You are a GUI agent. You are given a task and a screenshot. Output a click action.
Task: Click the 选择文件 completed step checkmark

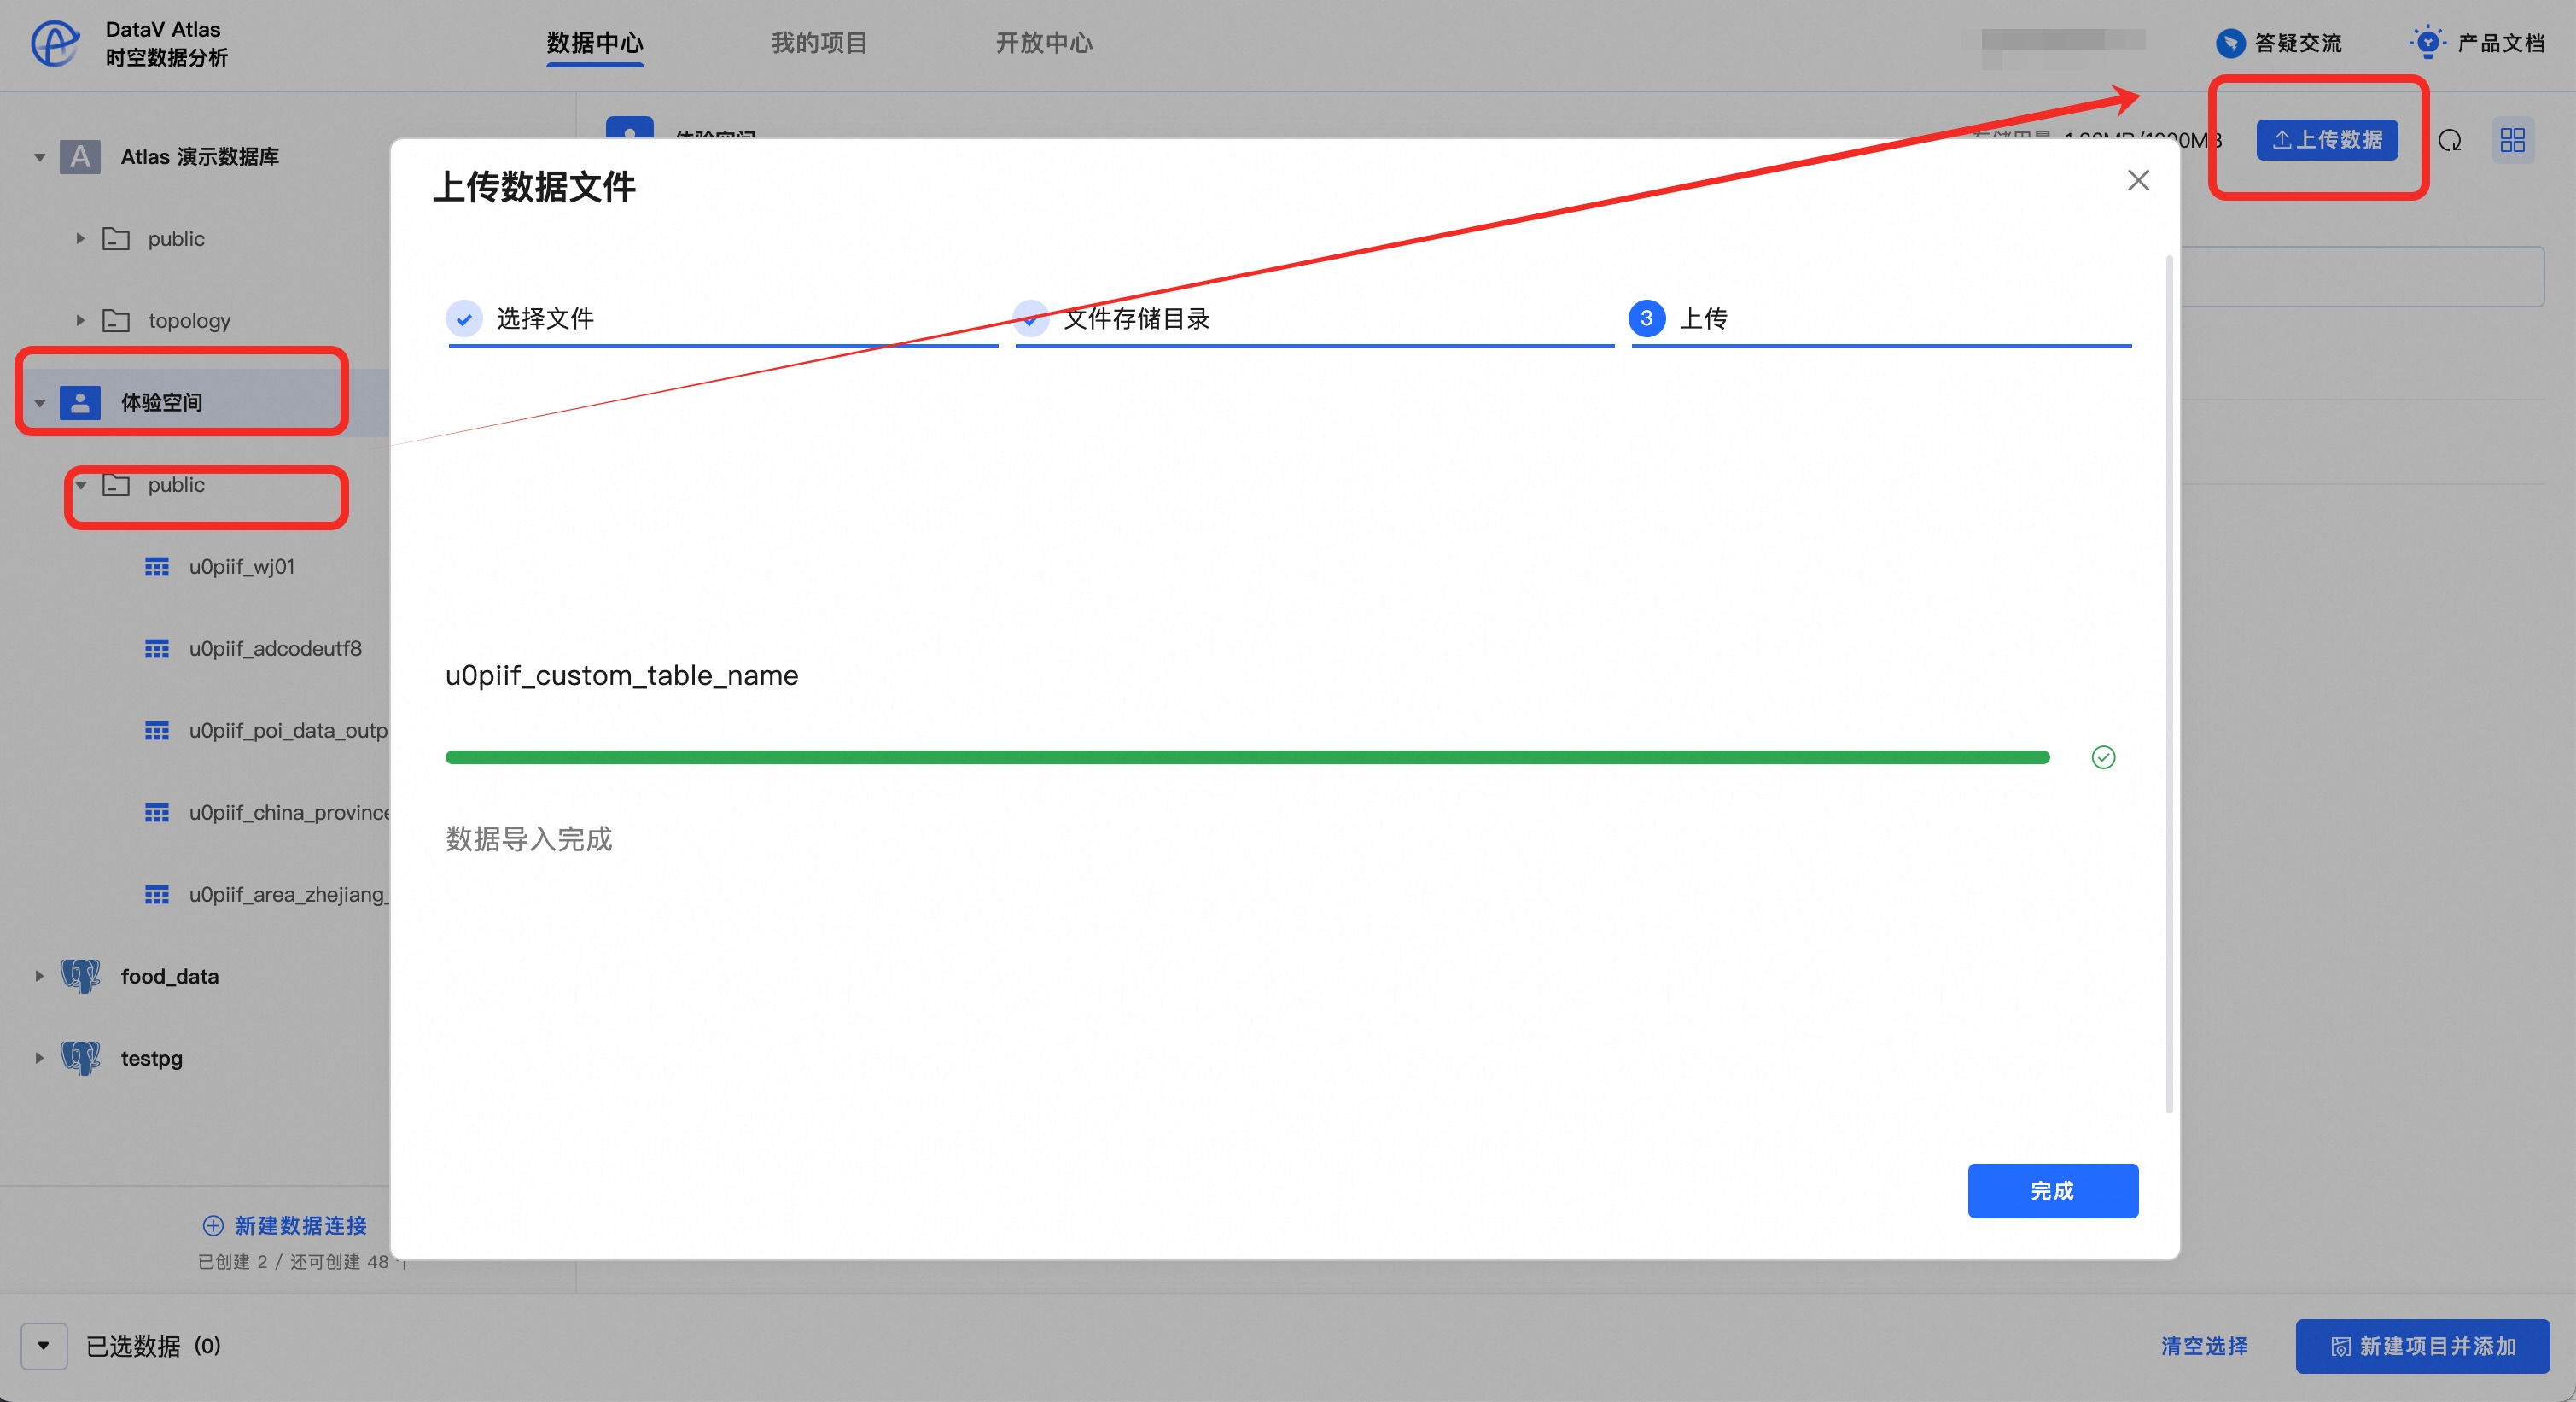[x=464, y=319]
